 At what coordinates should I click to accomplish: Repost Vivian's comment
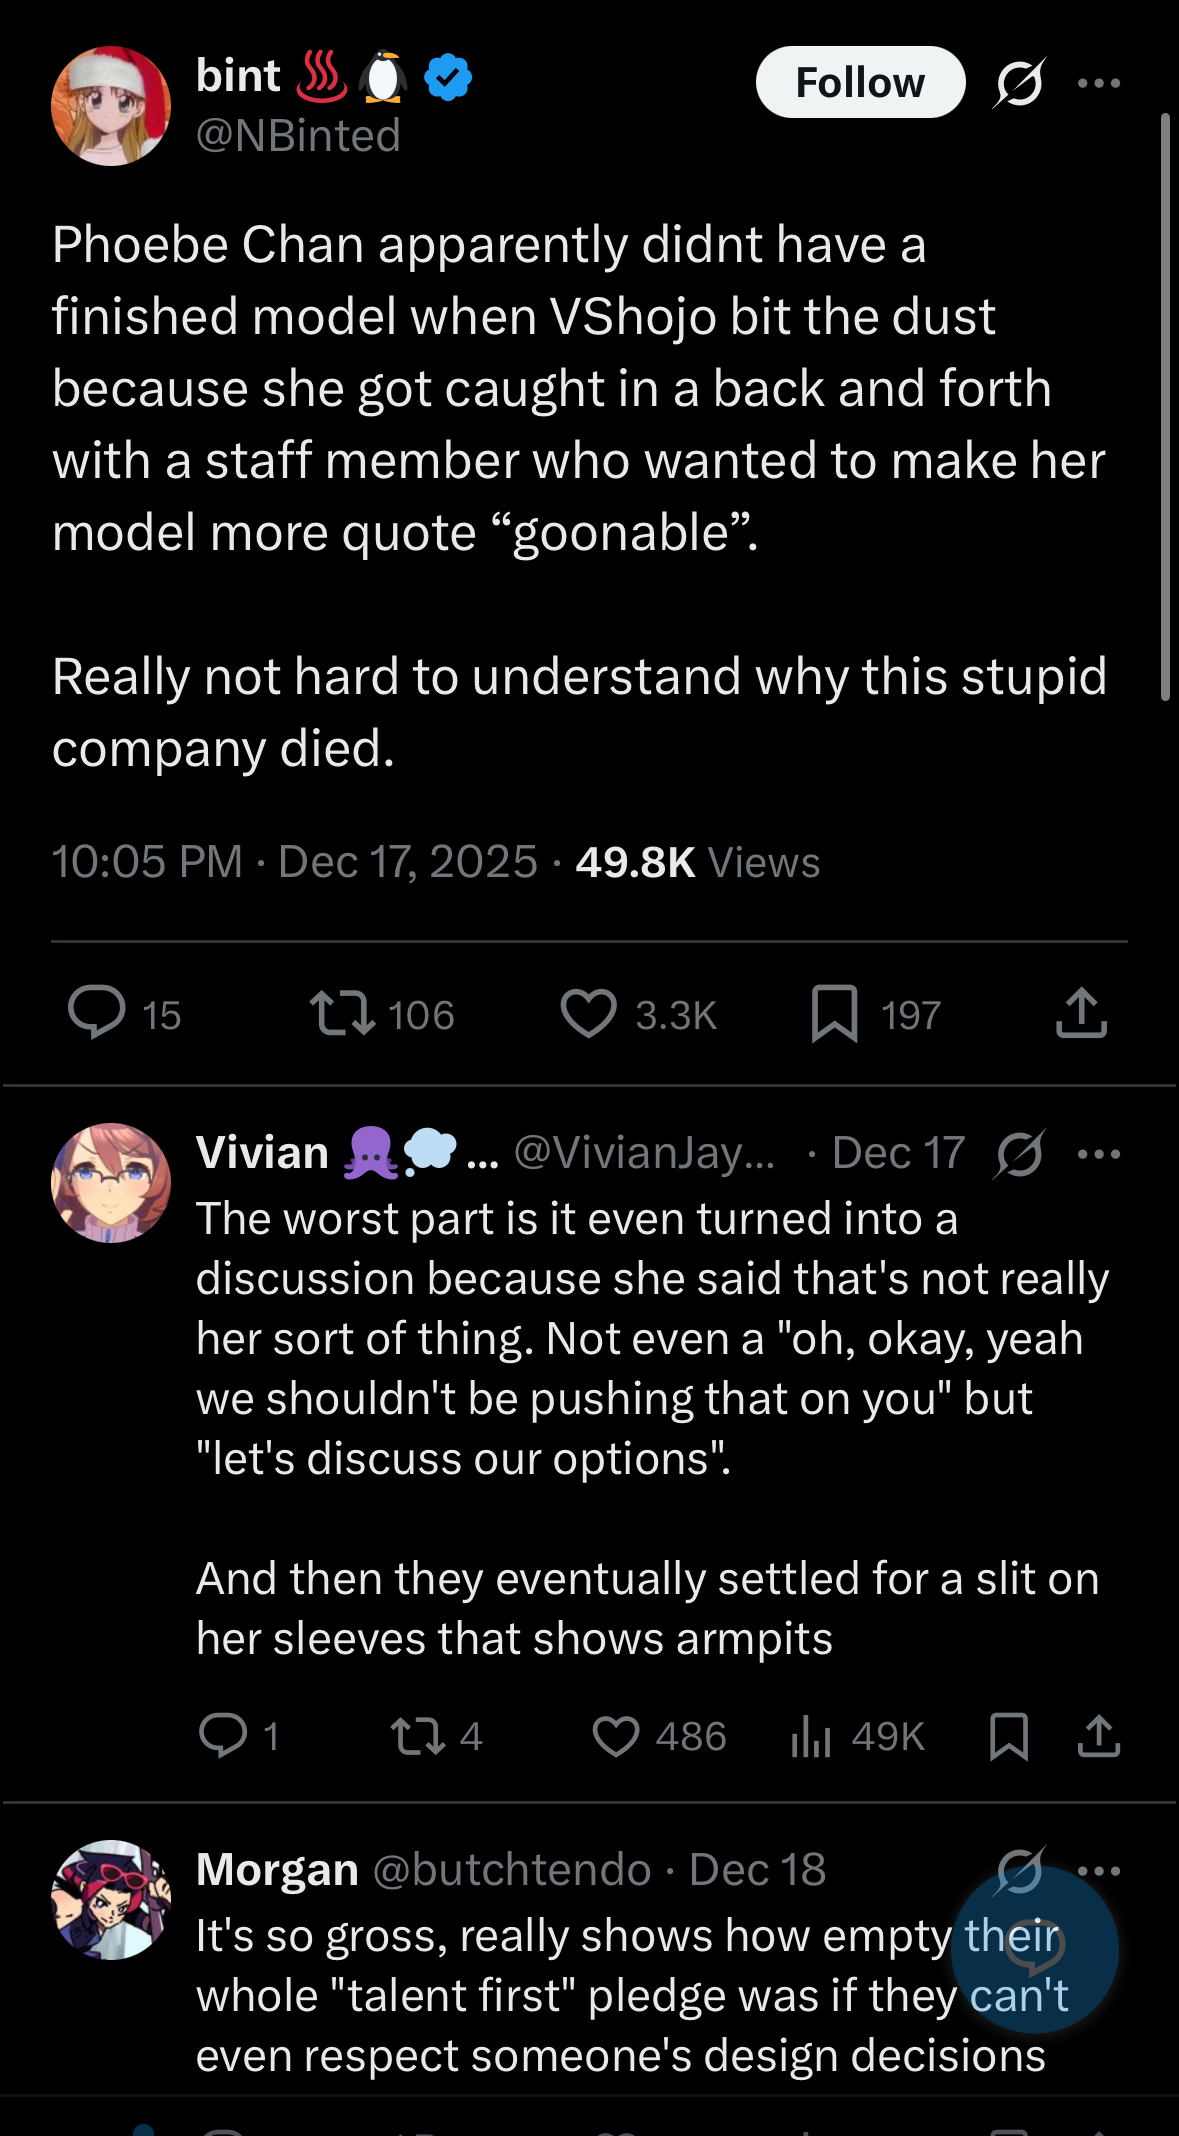pyautogui.click(x=417, y=1735)
